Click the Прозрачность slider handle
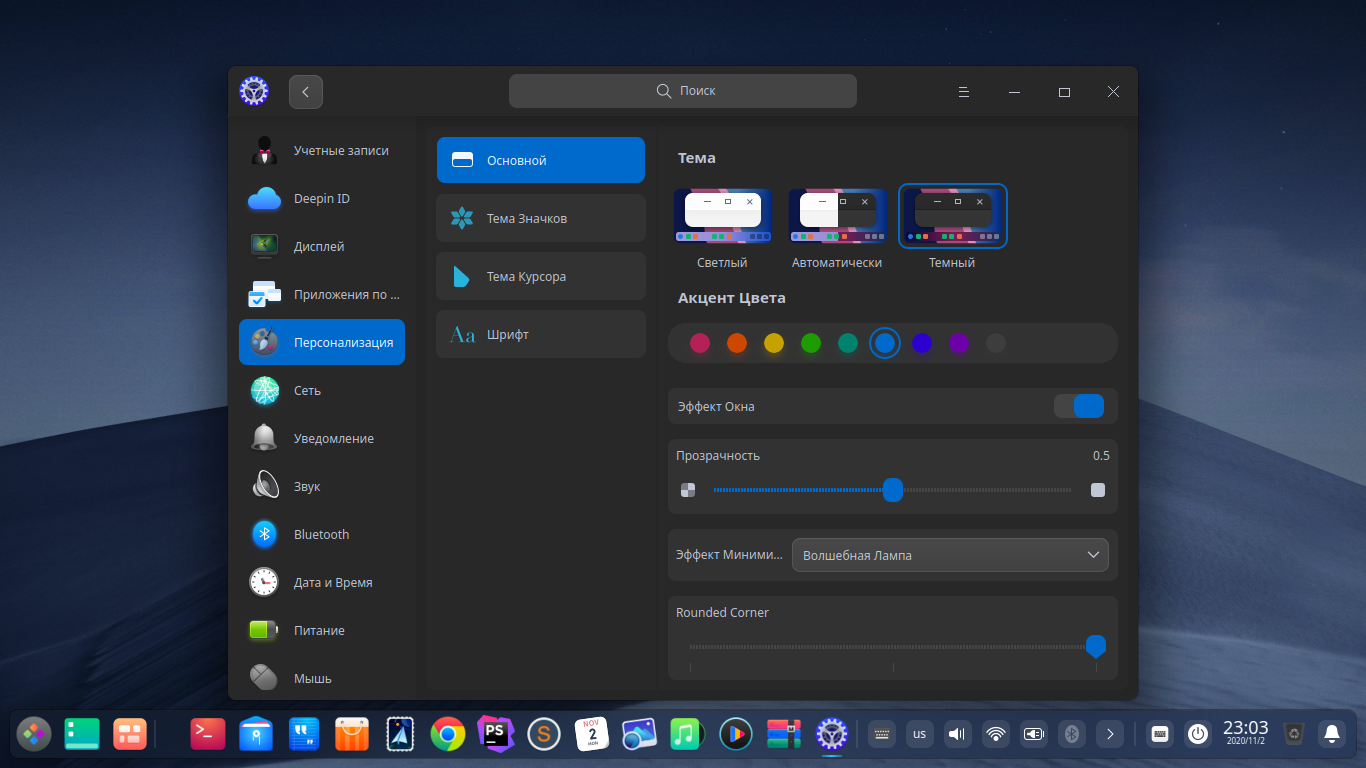This screenshot has width=1366, height=768. tap(893, 490)
